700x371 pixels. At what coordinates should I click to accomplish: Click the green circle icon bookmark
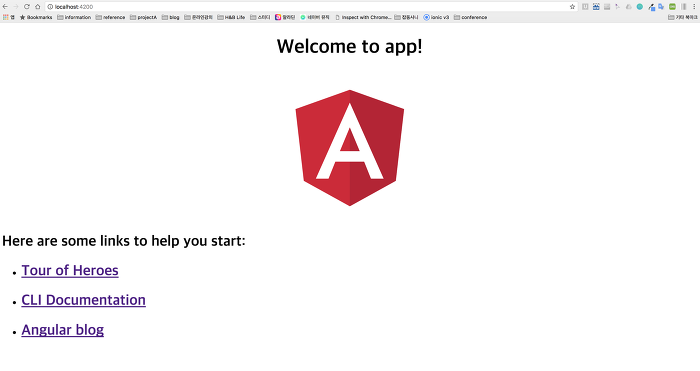click(315, 17)
